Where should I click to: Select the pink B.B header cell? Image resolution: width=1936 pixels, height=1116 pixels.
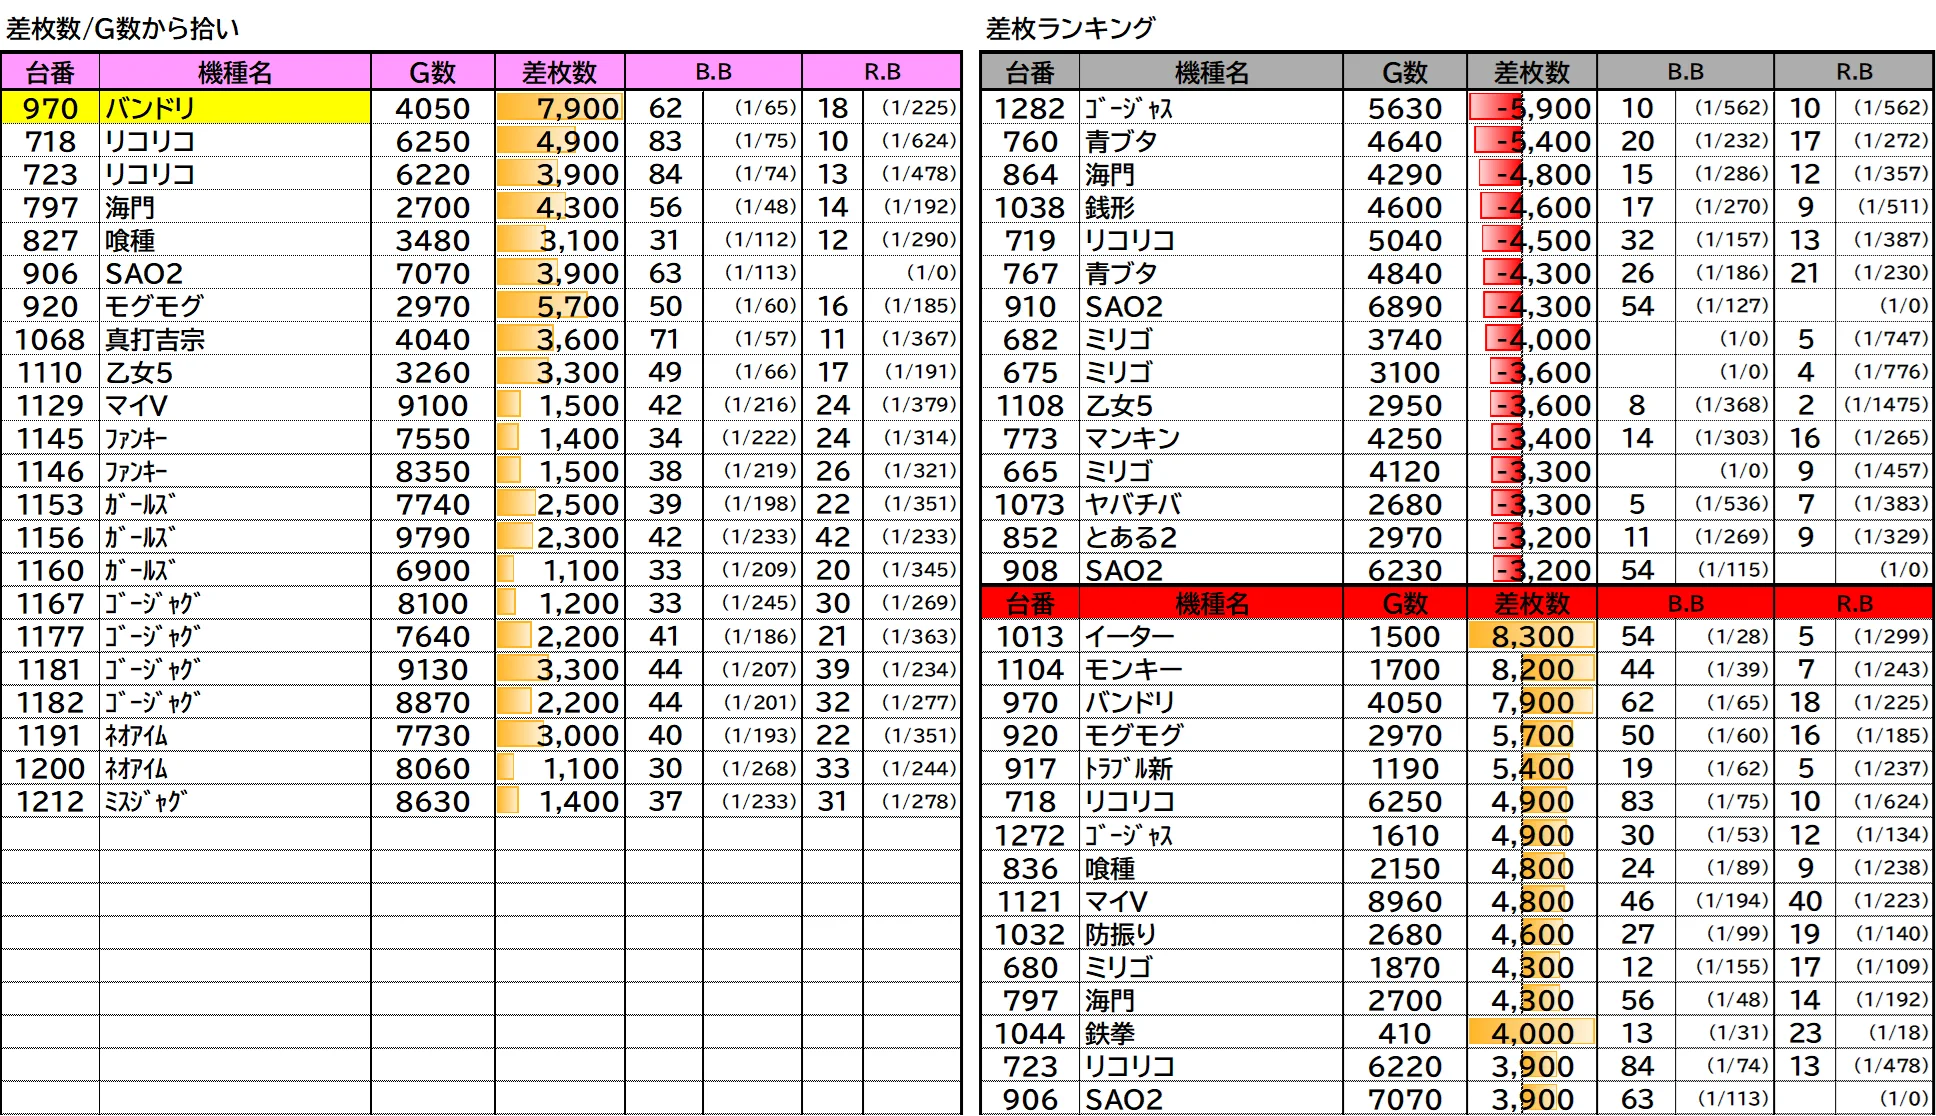(x=713, y=72)
